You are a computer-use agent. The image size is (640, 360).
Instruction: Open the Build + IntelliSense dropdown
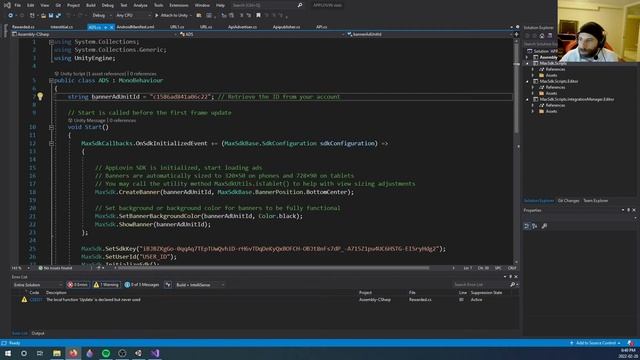coord(200,284)
